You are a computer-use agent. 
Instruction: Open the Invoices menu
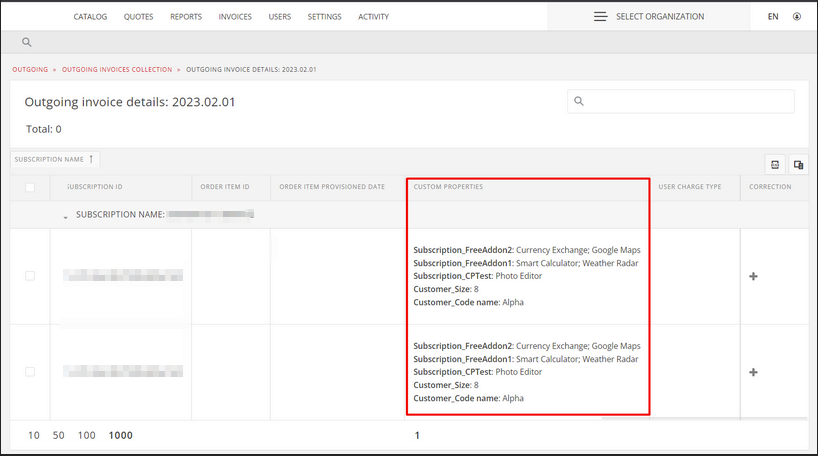click(235, 17)
